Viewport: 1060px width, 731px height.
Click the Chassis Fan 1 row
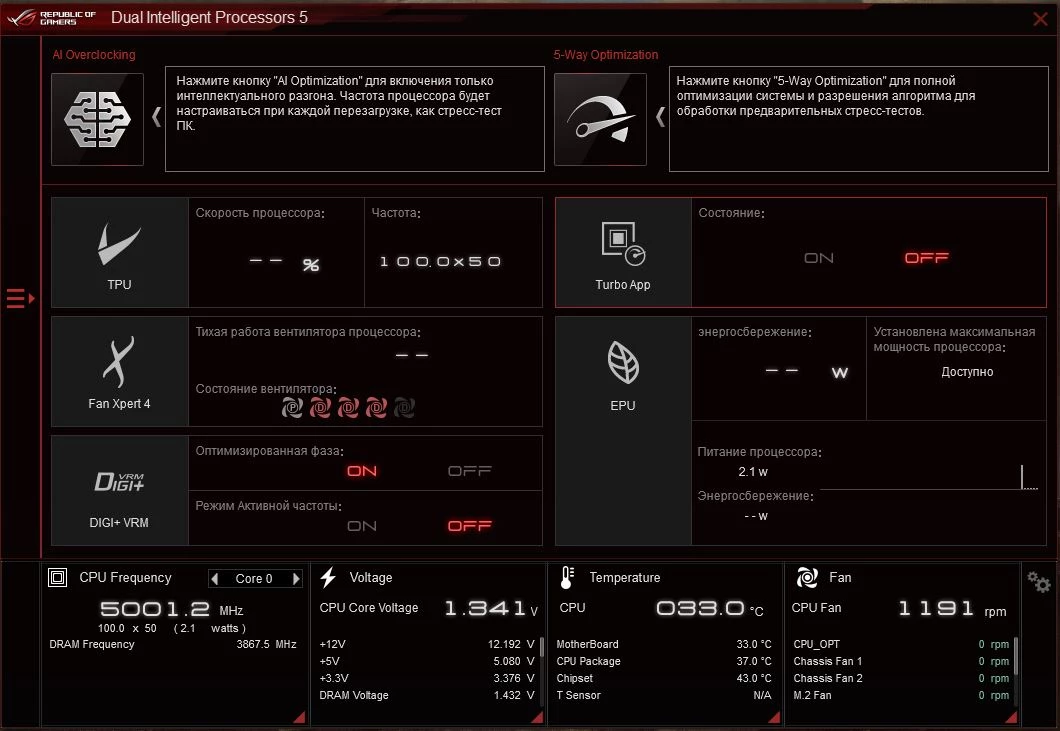click(x=901, y=661)
